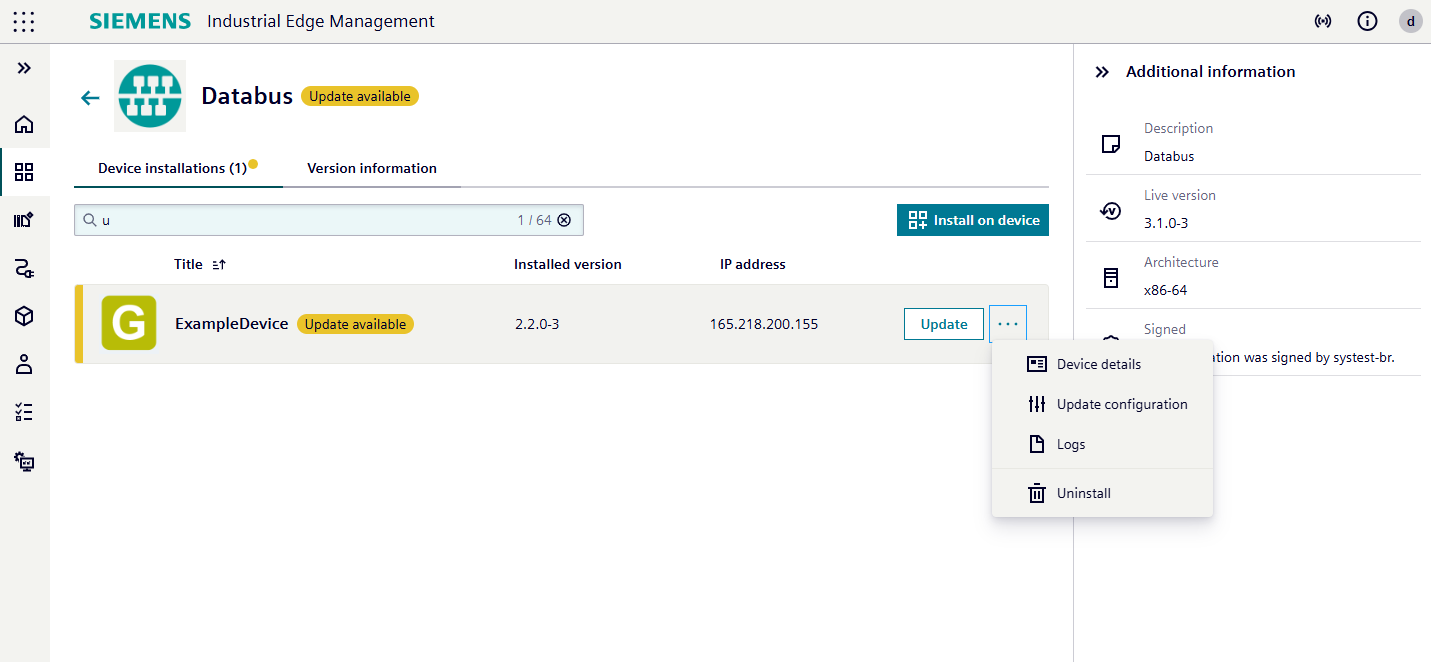Click the Live version icon
The width and height of the screenshot is (1431, 662).
1110,211
